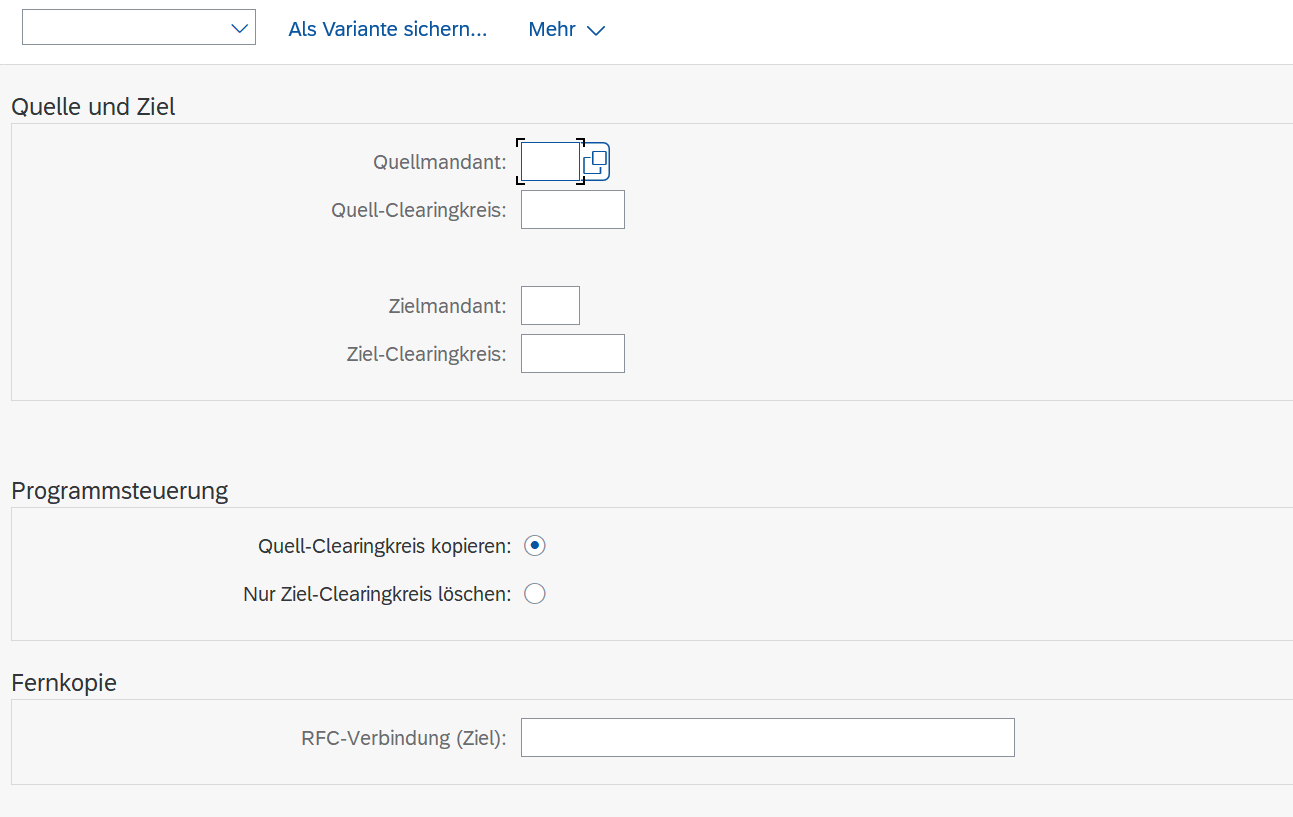The width and height of the screenshot is (1293, 817).
Task: Focus the Quellmandant input field
Action: (550, 162)
